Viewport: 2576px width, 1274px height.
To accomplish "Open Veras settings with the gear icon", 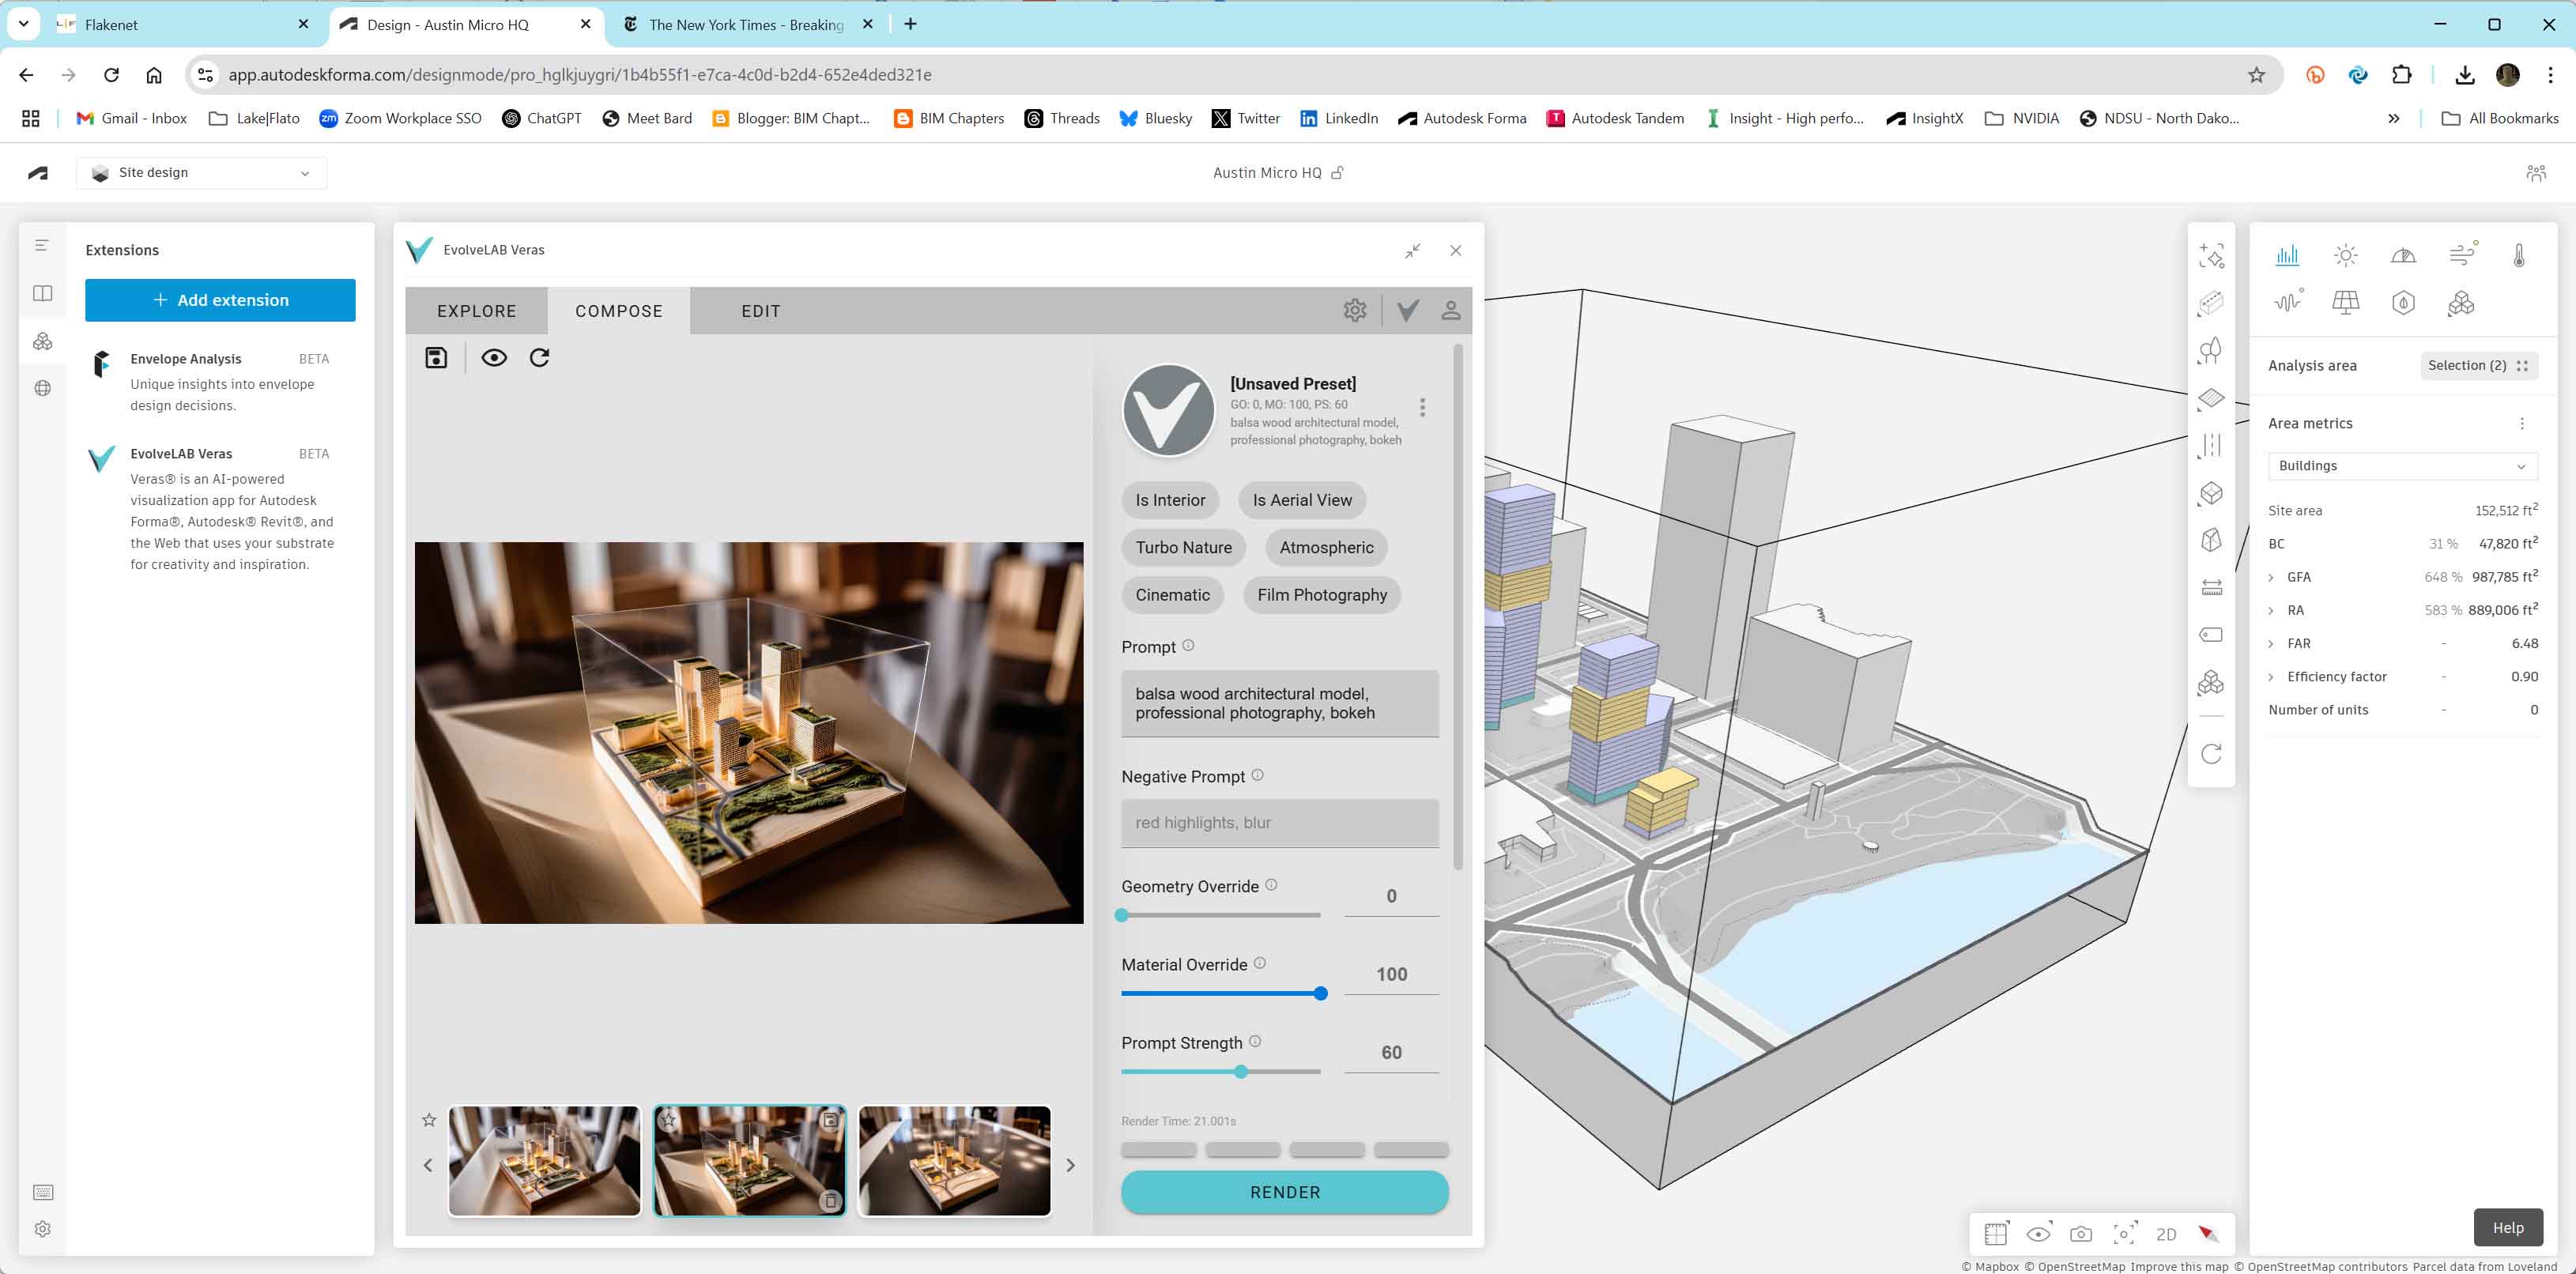I will tap(1356, 310).
